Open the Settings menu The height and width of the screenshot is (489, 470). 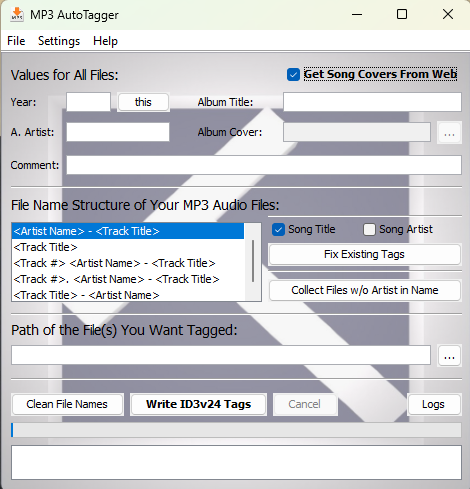59,41
